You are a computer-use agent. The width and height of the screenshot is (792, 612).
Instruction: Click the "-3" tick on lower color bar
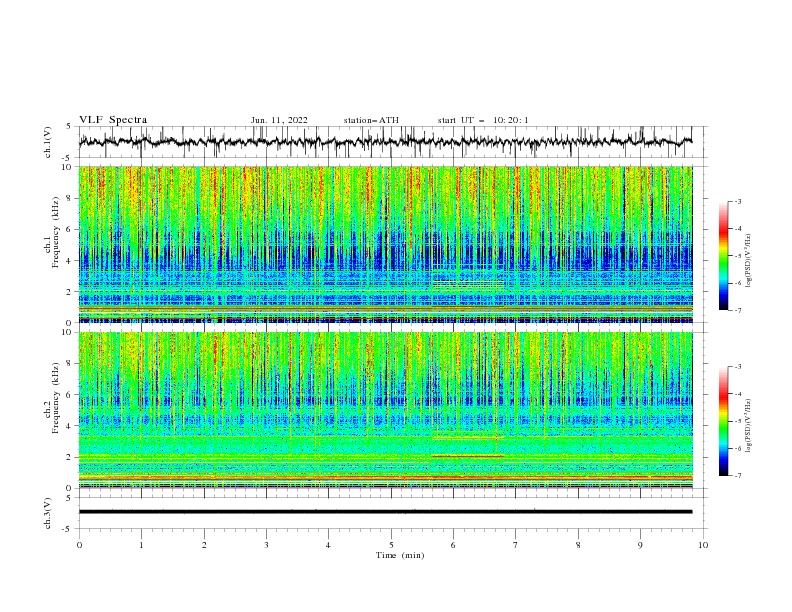(x=737, y=367)
